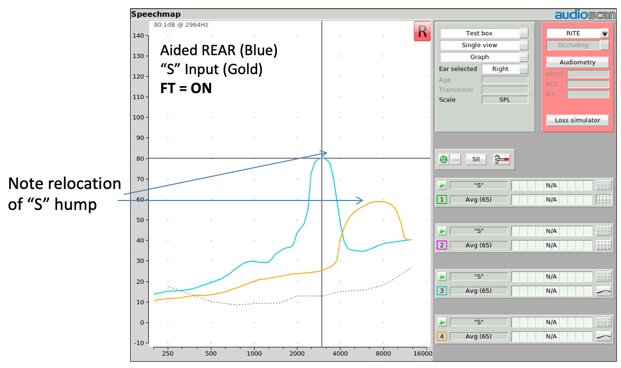Click the dotted grid icon on test 4 "S" row
This screenshot has width=621, height=368.
[x=604, y=322]
